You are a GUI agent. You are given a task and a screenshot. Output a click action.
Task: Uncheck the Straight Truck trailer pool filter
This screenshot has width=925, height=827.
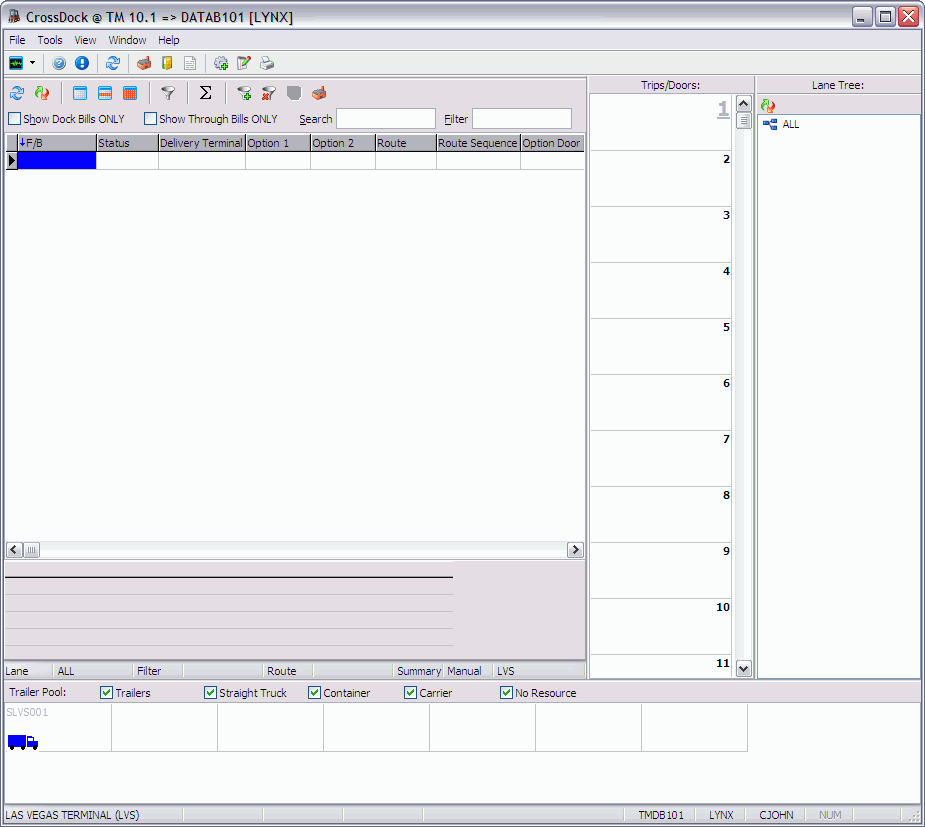coord(210,692)
